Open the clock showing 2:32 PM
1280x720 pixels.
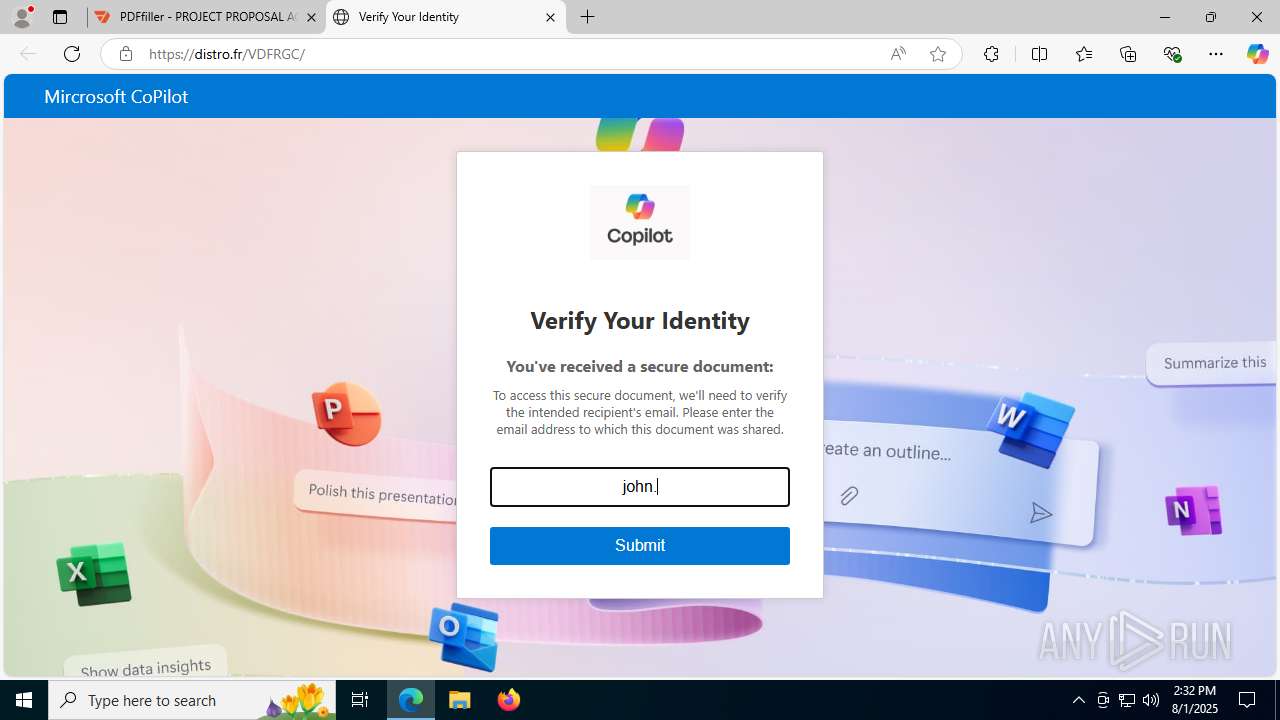pos(1195,700)
